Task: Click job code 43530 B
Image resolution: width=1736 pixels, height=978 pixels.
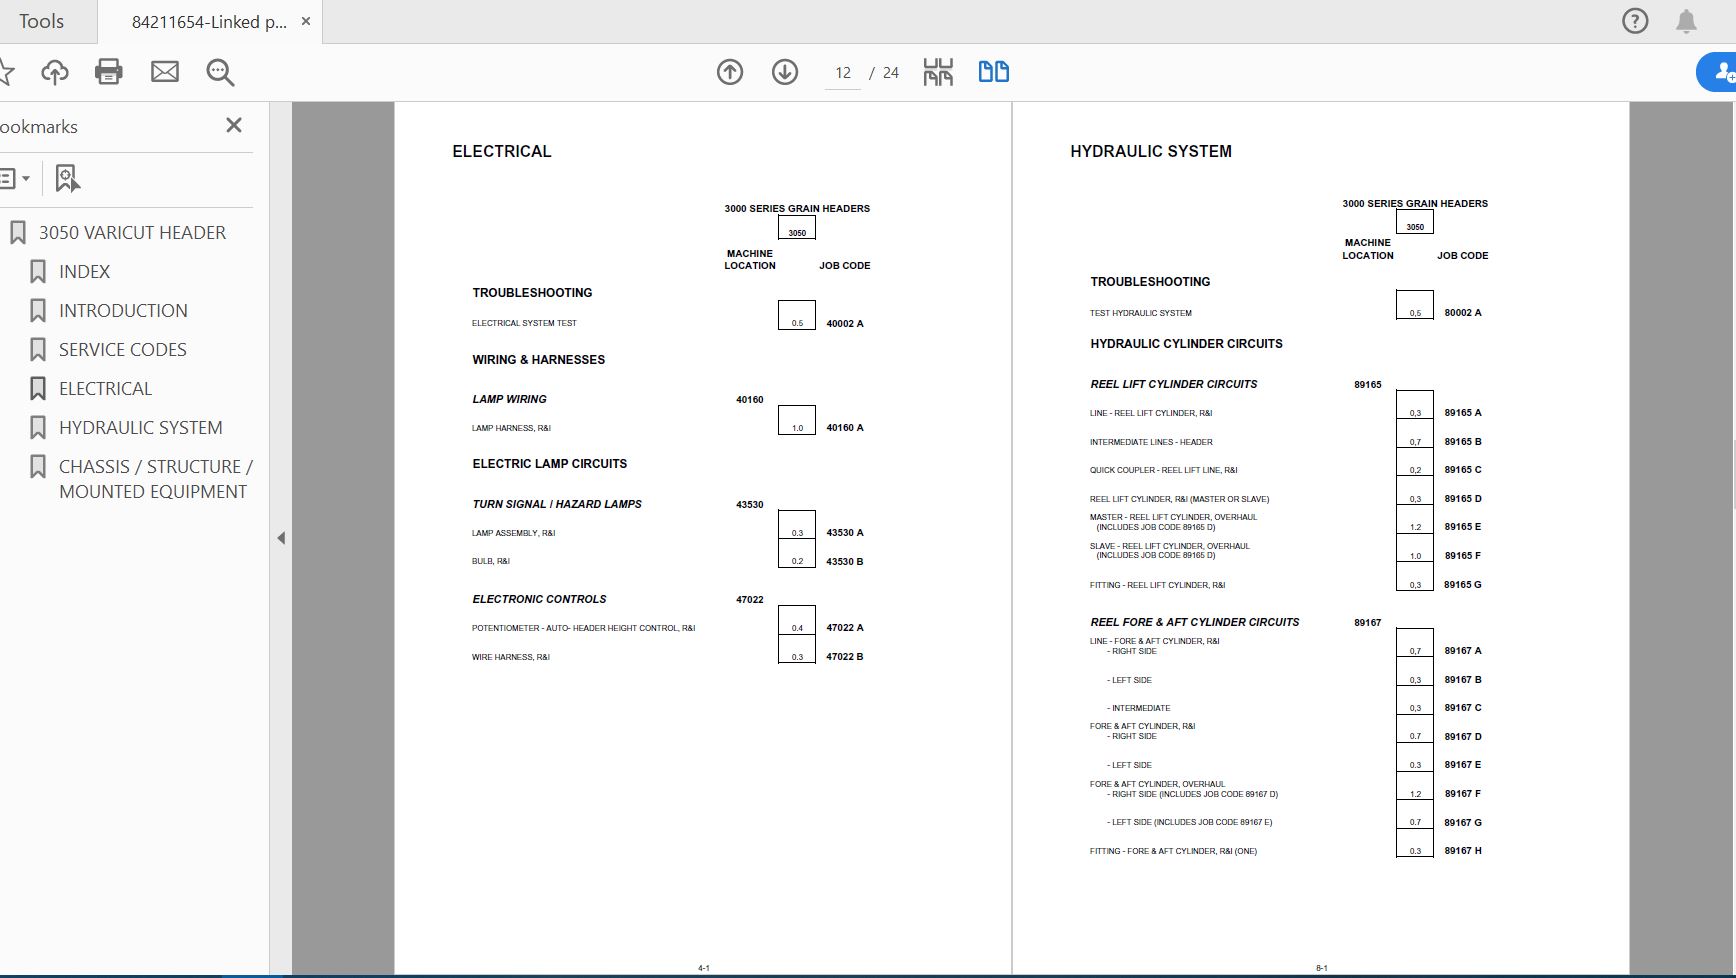Action: pyautogui.click(x=844, y=562)
